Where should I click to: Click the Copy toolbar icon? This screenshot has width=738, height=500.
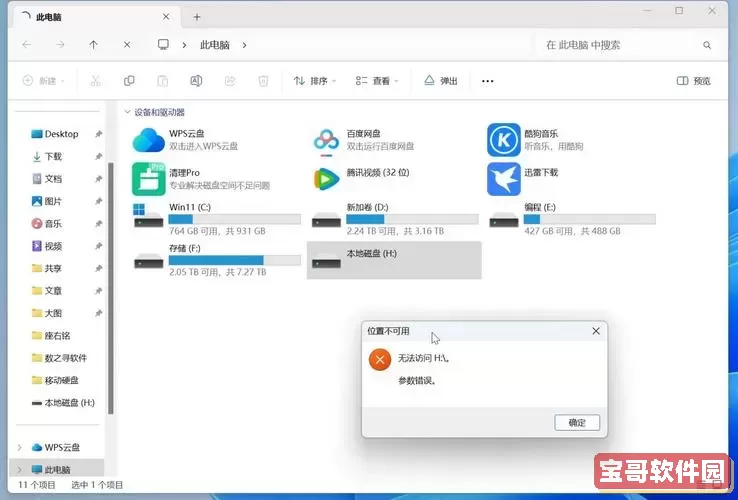click(x=129, y=81)
